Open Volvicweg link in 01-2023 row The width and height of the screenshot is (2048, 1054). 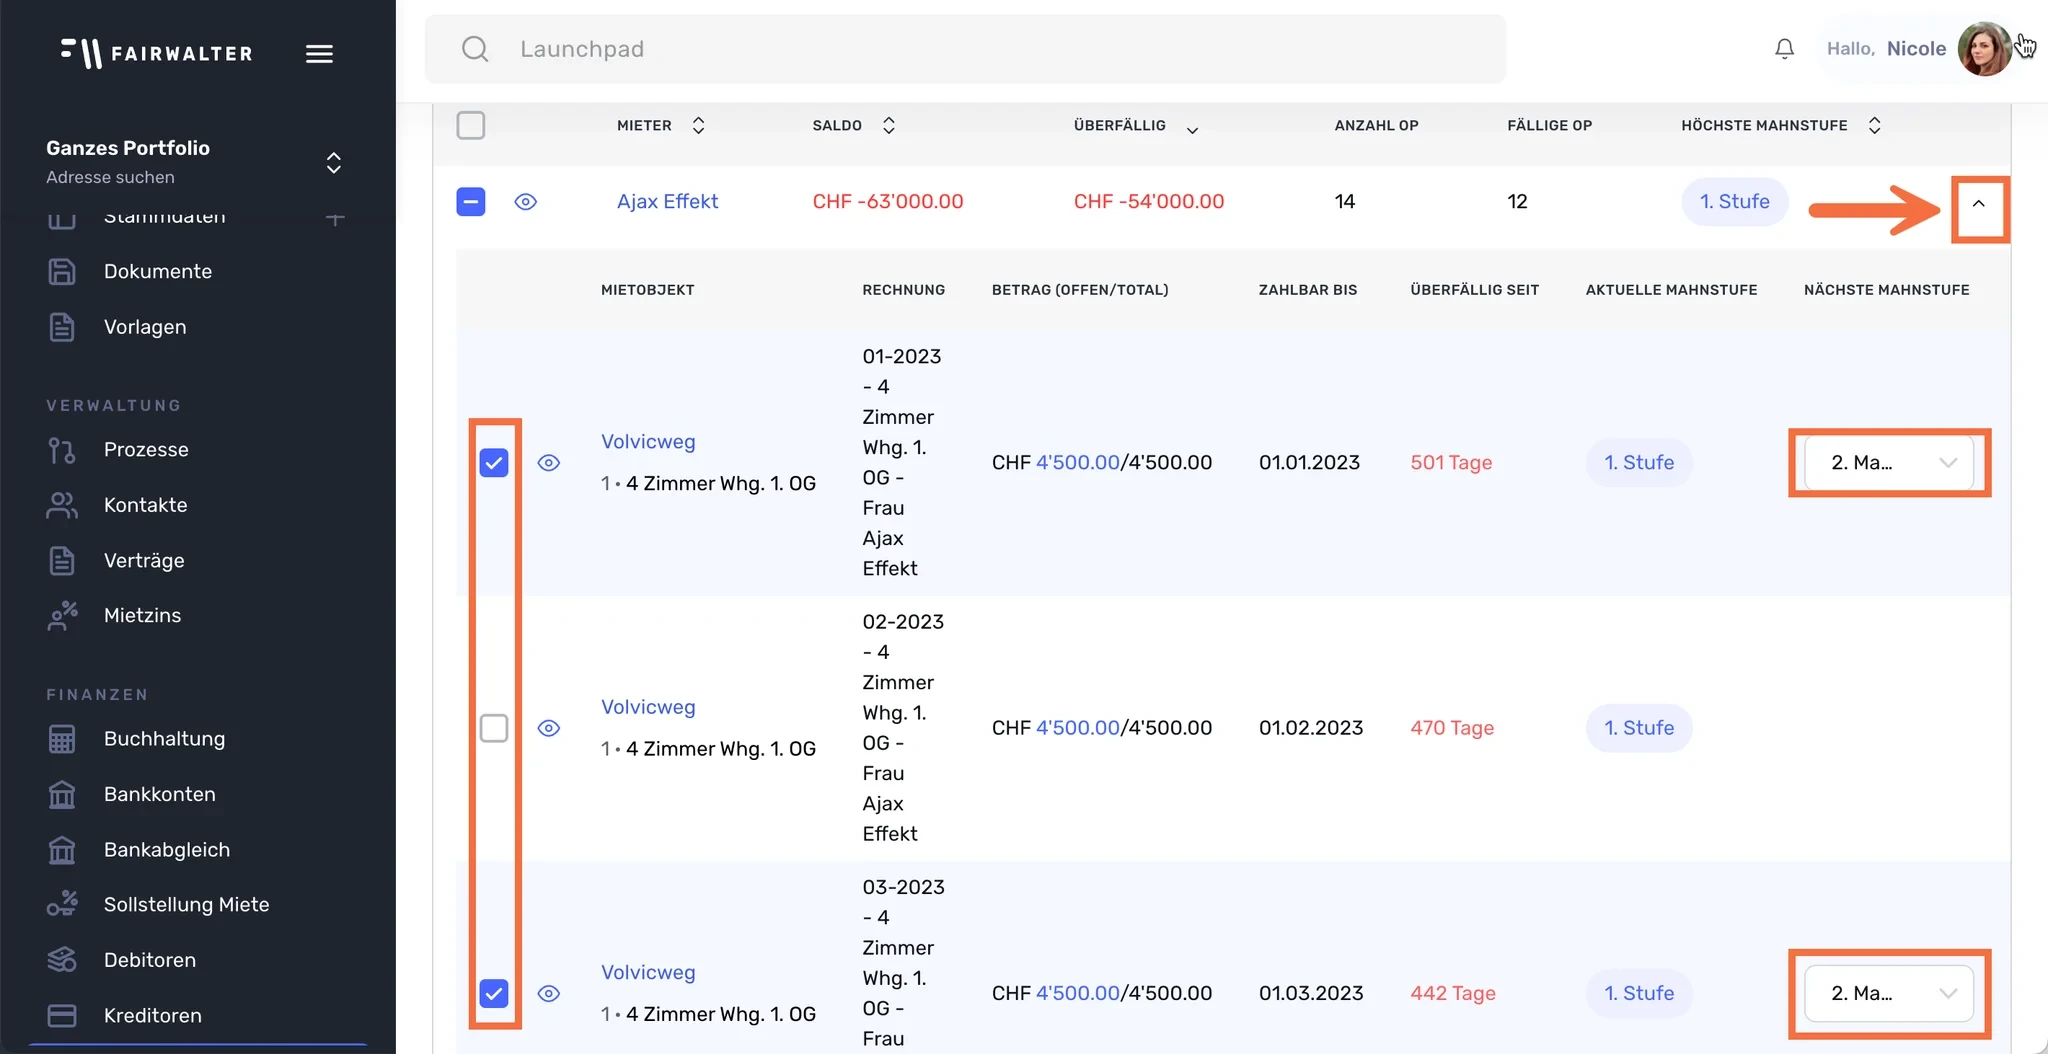[648, 442]
